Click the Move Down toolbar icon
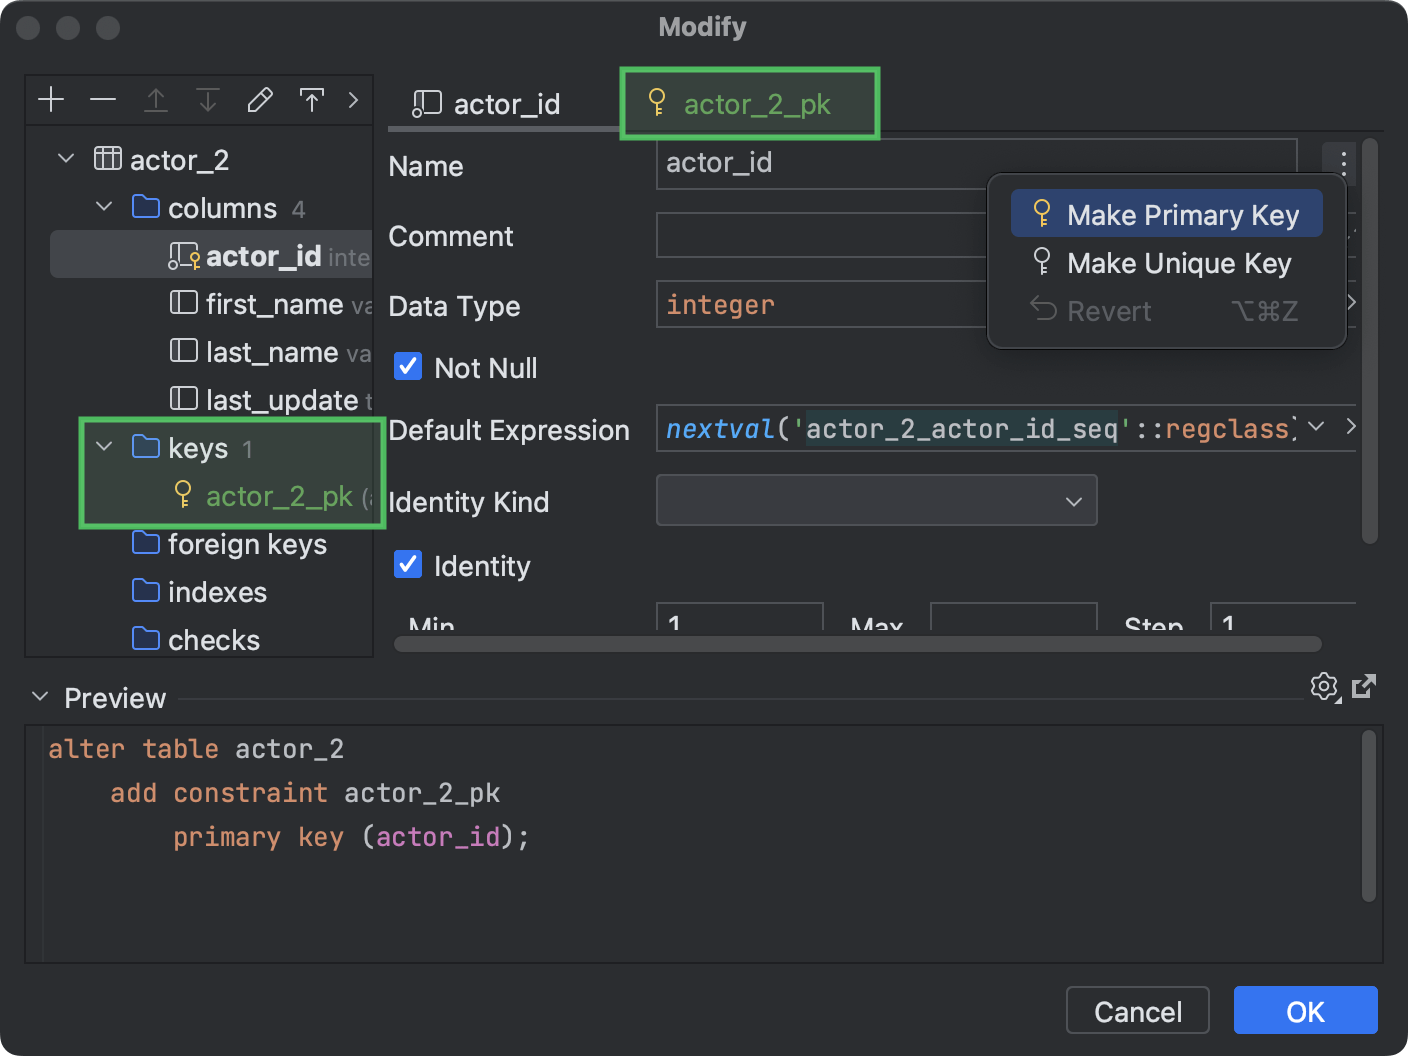1408x1056 pixels. 207,100
